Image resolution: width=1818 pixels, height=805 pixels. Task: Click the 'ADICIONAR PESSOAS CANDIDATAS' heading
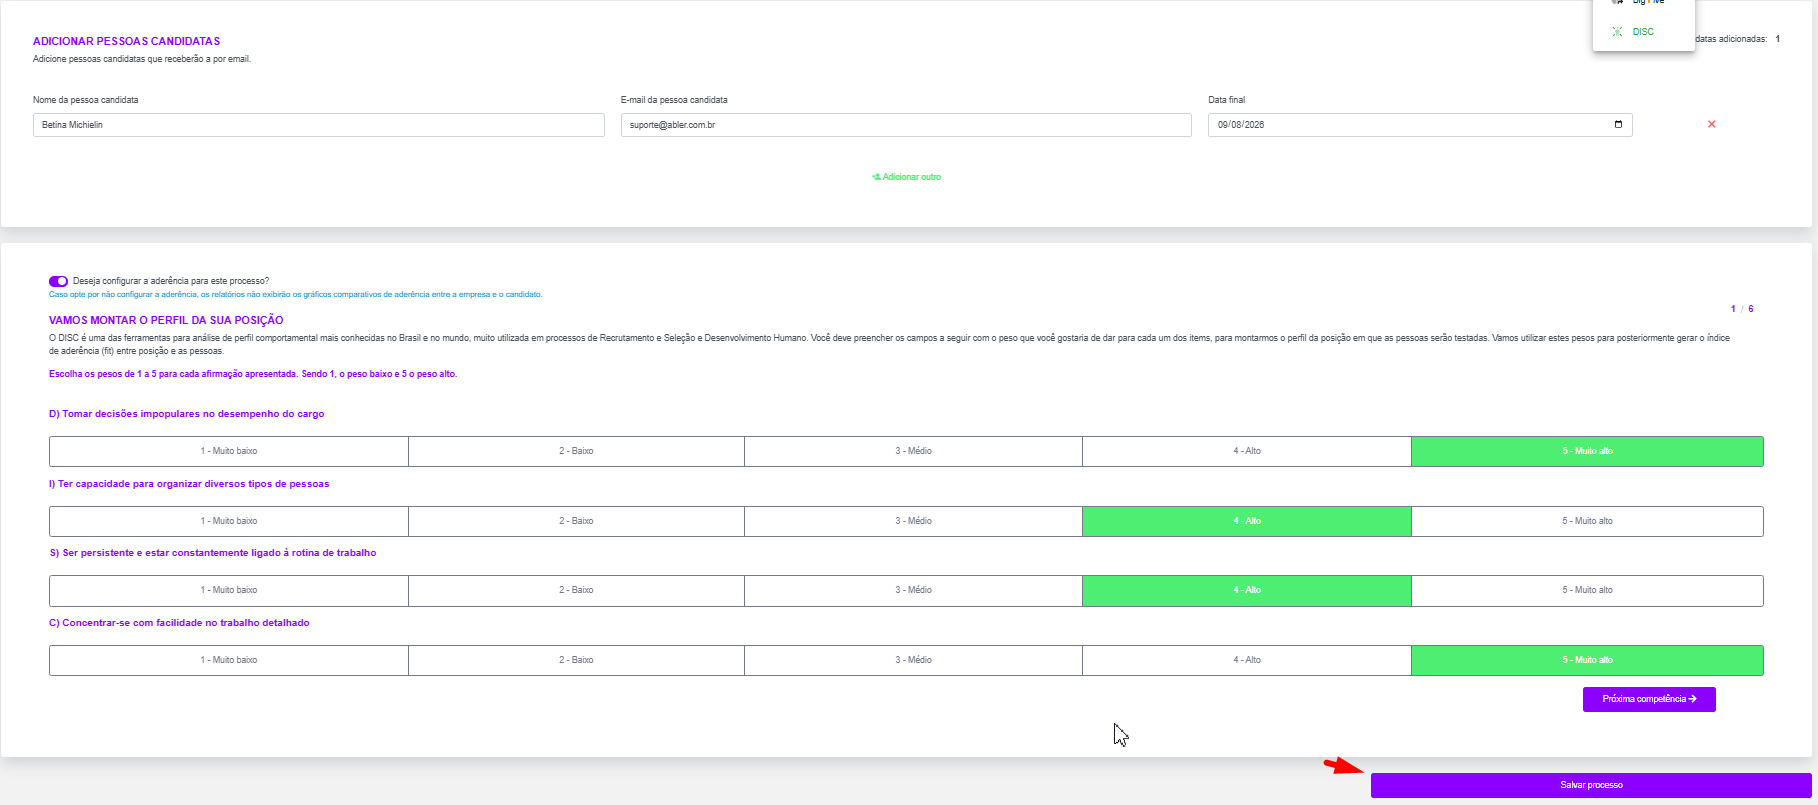(x=127, y=41)
